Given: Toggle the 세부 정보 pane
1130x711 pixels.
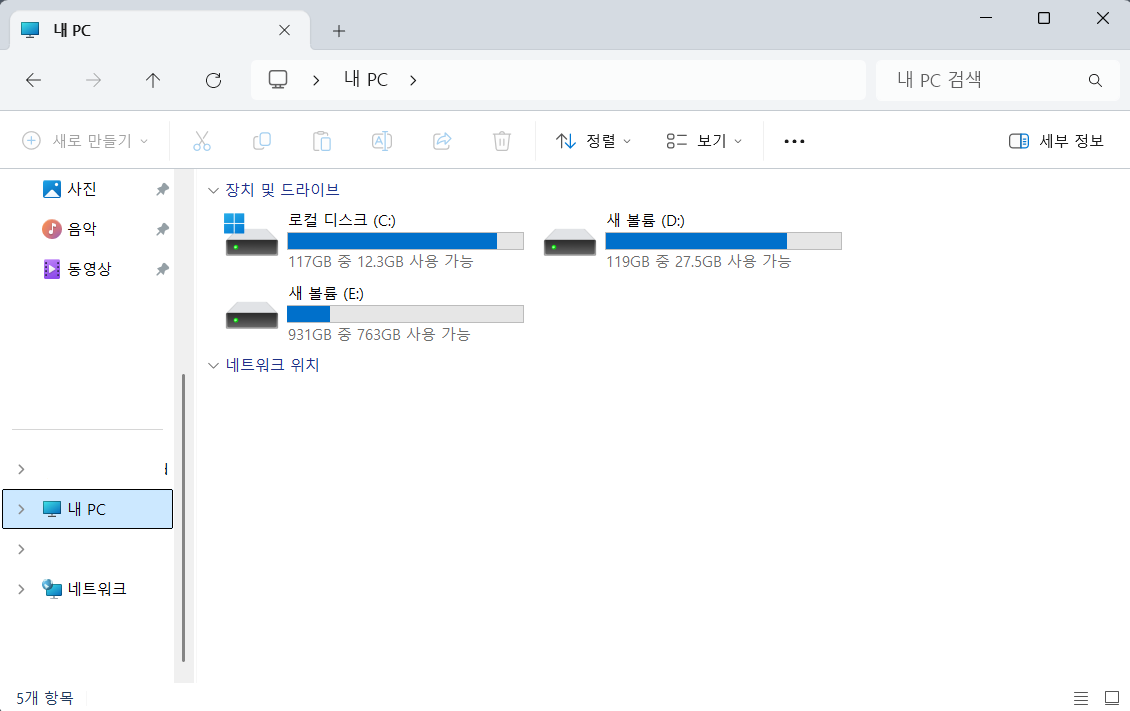Looking at the screenshot, I should pyautogui.click(x=1056, y=141).
